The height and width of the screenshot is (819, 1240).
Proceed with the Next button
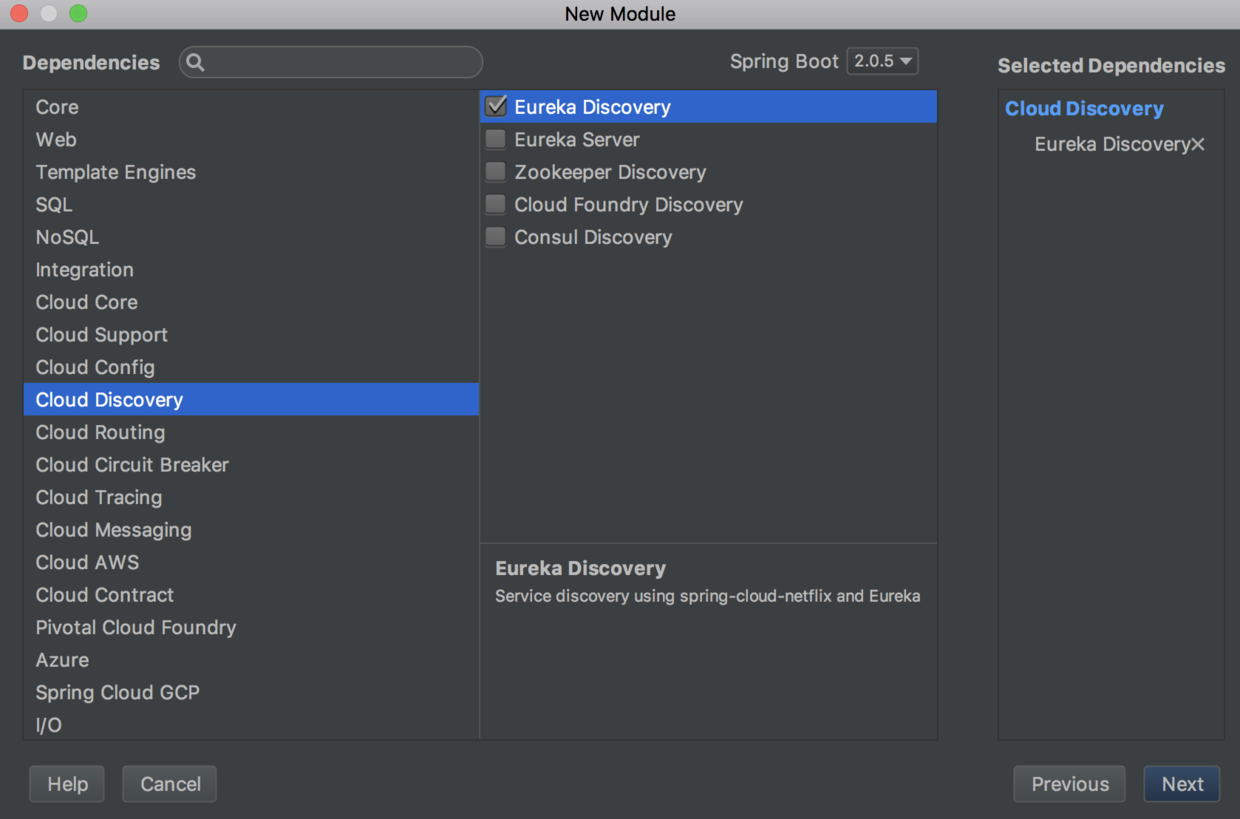tap(1182, 784)
